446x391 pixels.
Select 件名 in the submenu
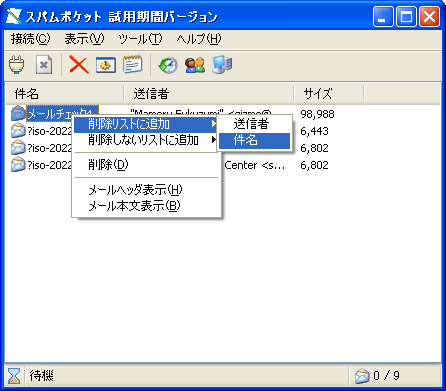(x=254, y=140)
